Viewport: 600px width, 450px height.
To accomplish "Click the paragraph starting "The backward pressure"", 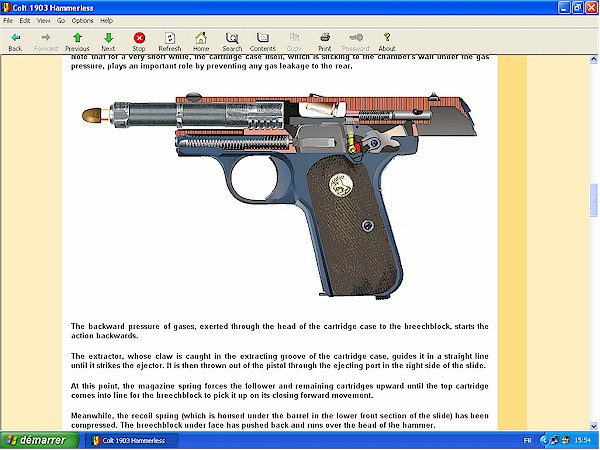I will [x=280, y=331].
